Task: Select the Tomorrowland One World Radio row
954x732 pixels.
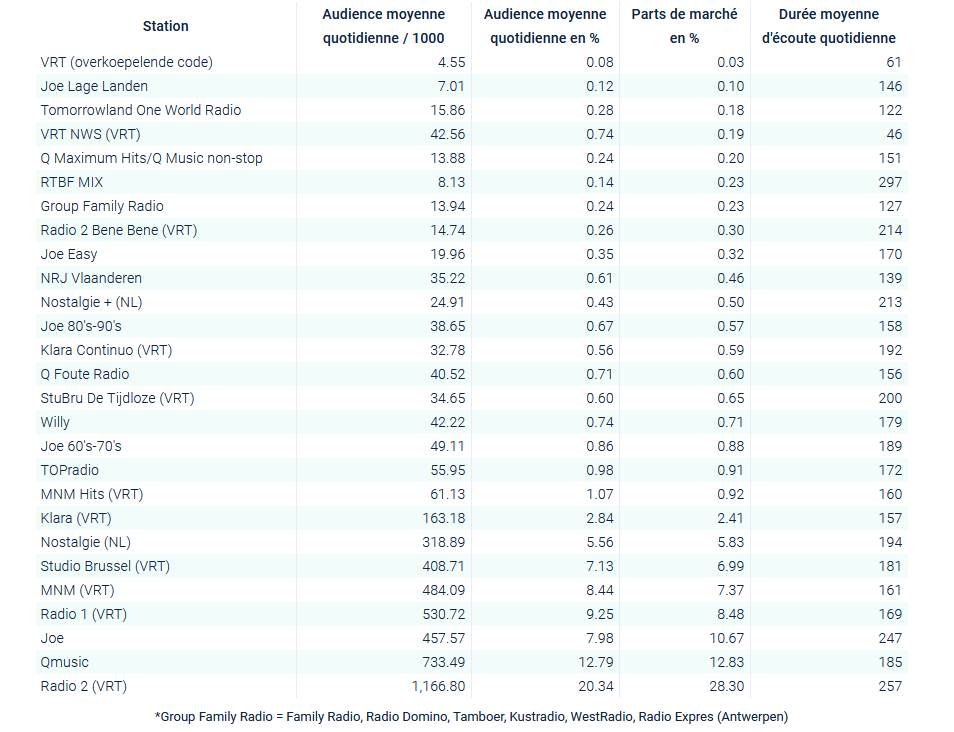Action: click(x=140, y=110)
